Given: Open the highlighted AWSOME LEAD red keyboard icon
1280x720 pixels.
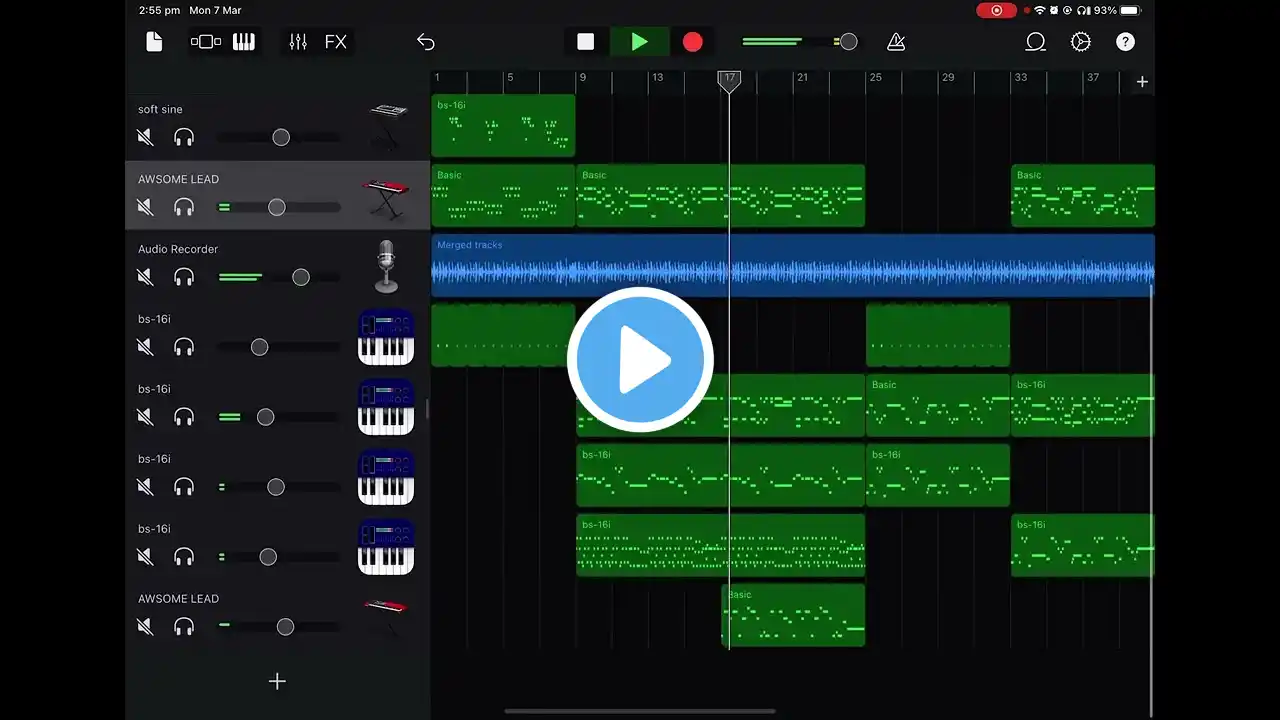Looking at the screenshot, I should point(386,197).
